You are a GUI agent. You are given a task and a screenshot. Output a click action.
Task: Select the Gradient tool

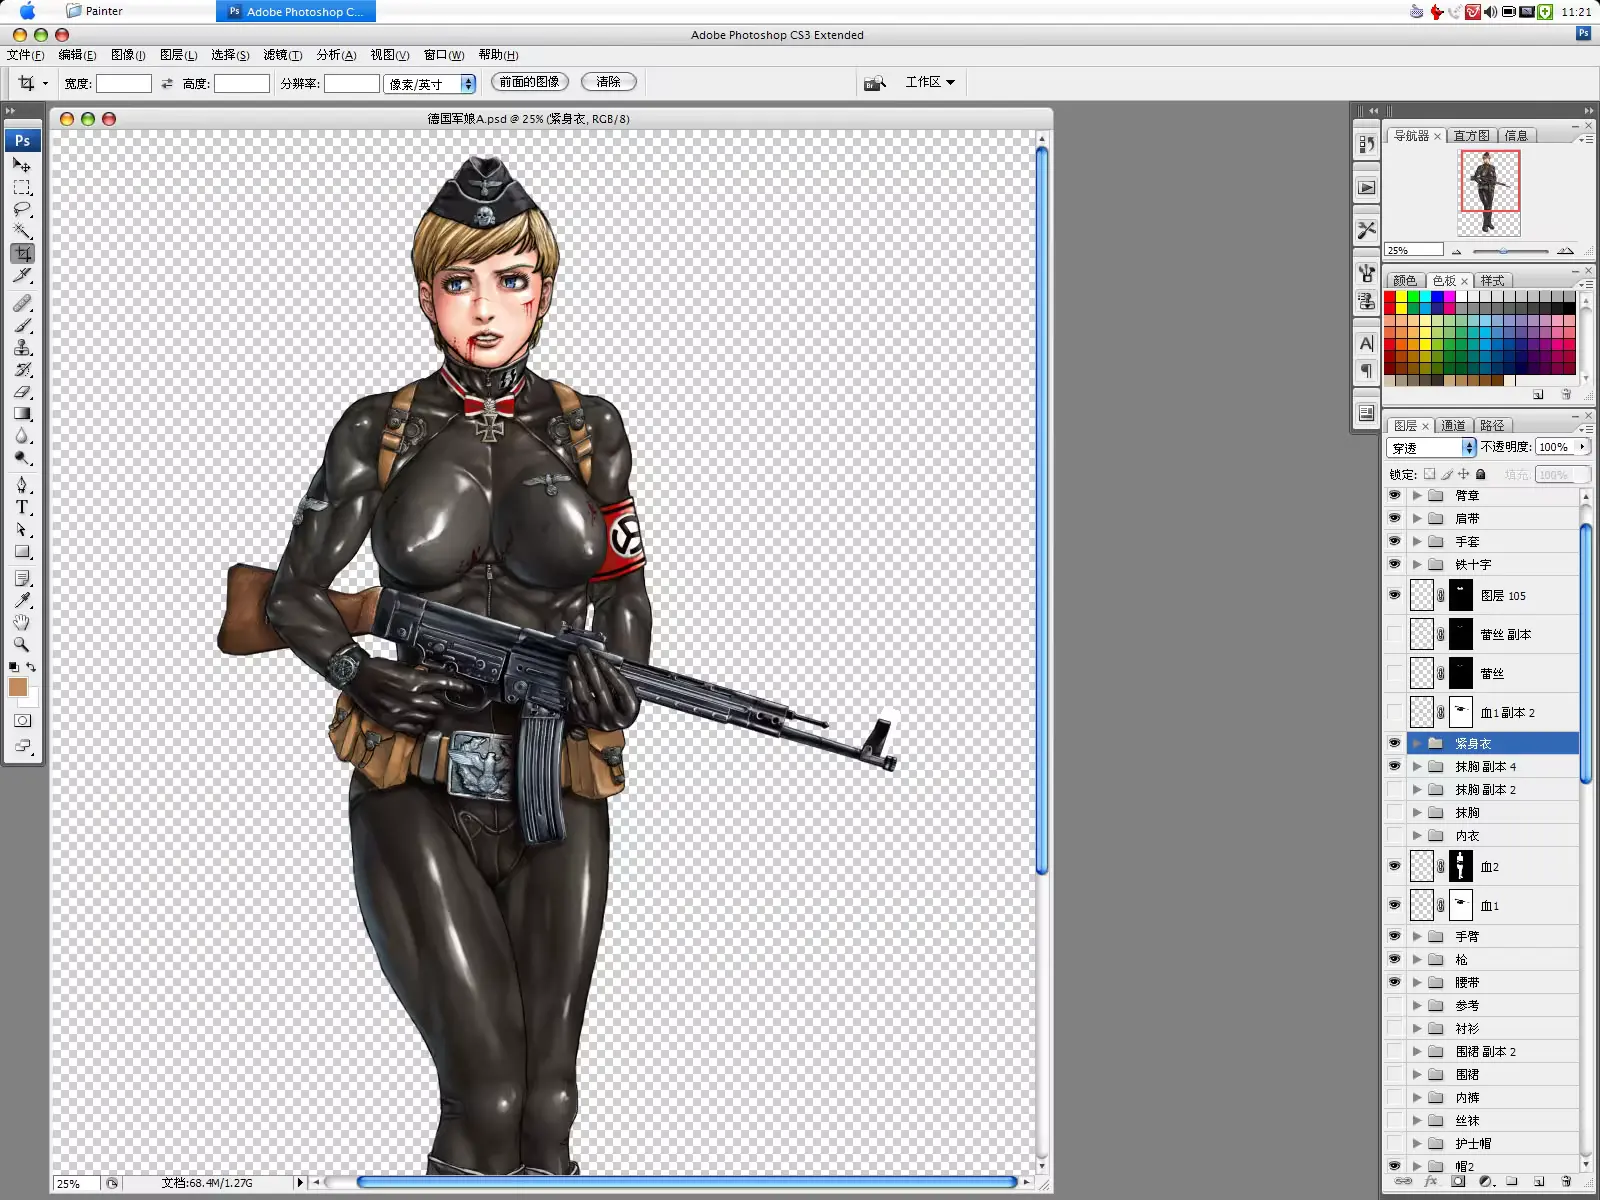click(22, 413)
